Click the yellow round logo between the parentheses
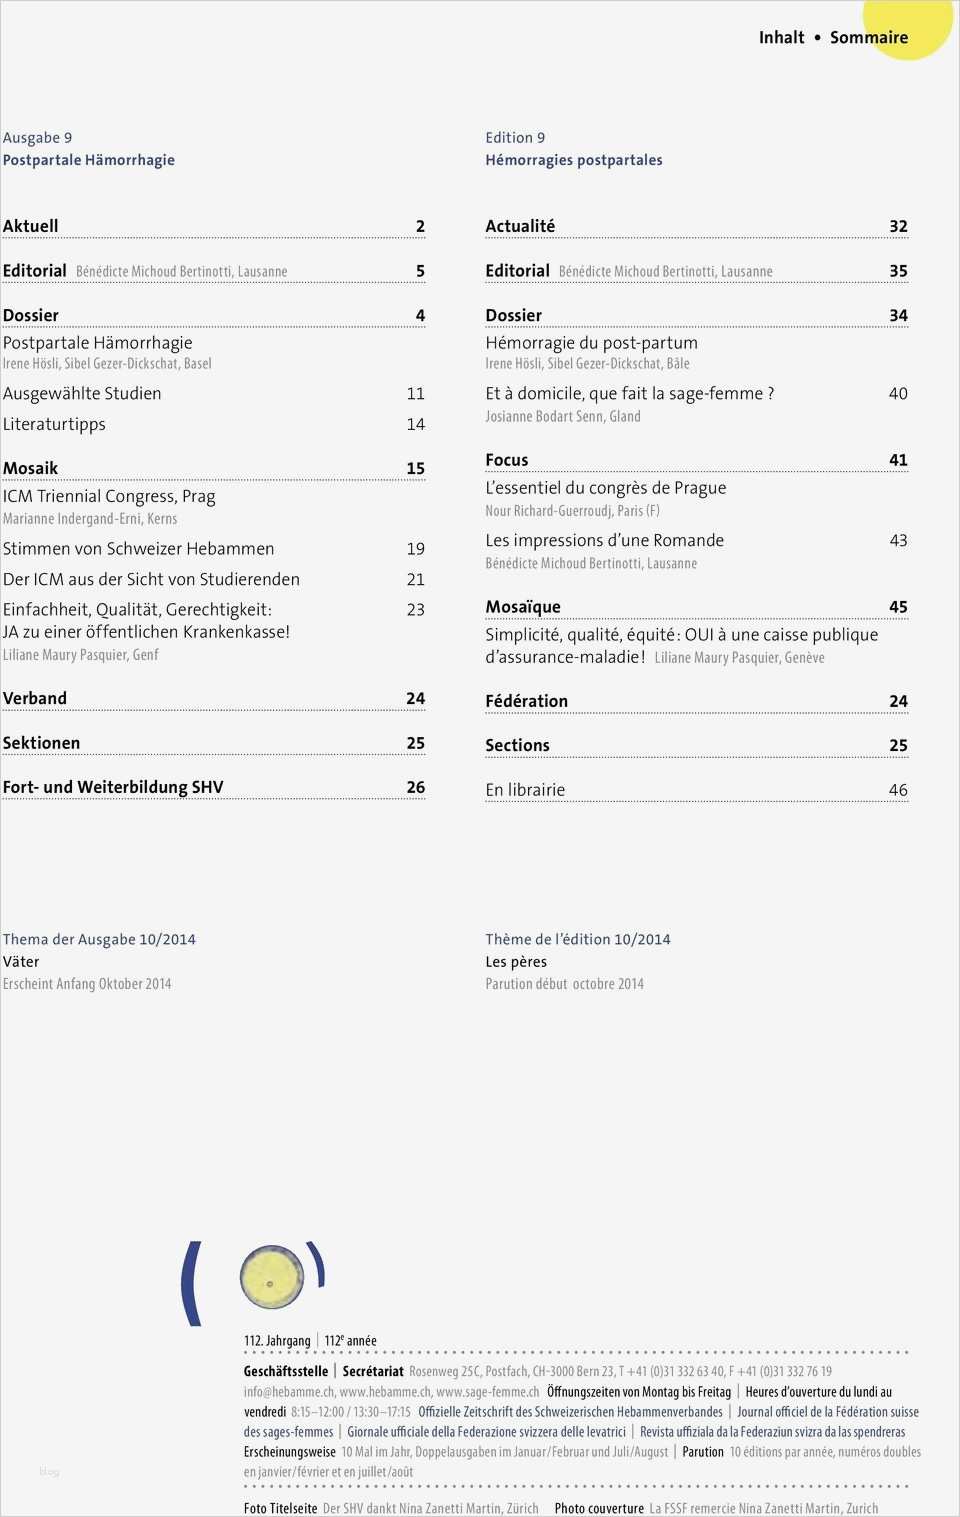 tap(271, 1277)
